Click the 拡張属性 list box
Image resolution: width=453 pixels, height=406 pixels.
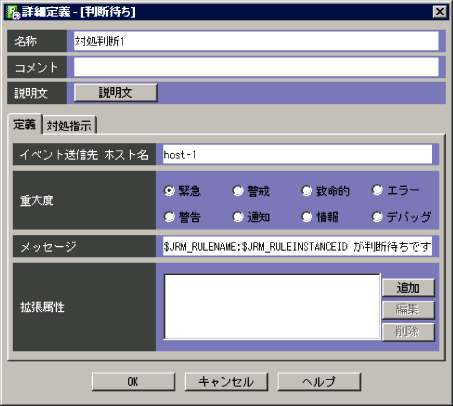(x=272, y=307)
